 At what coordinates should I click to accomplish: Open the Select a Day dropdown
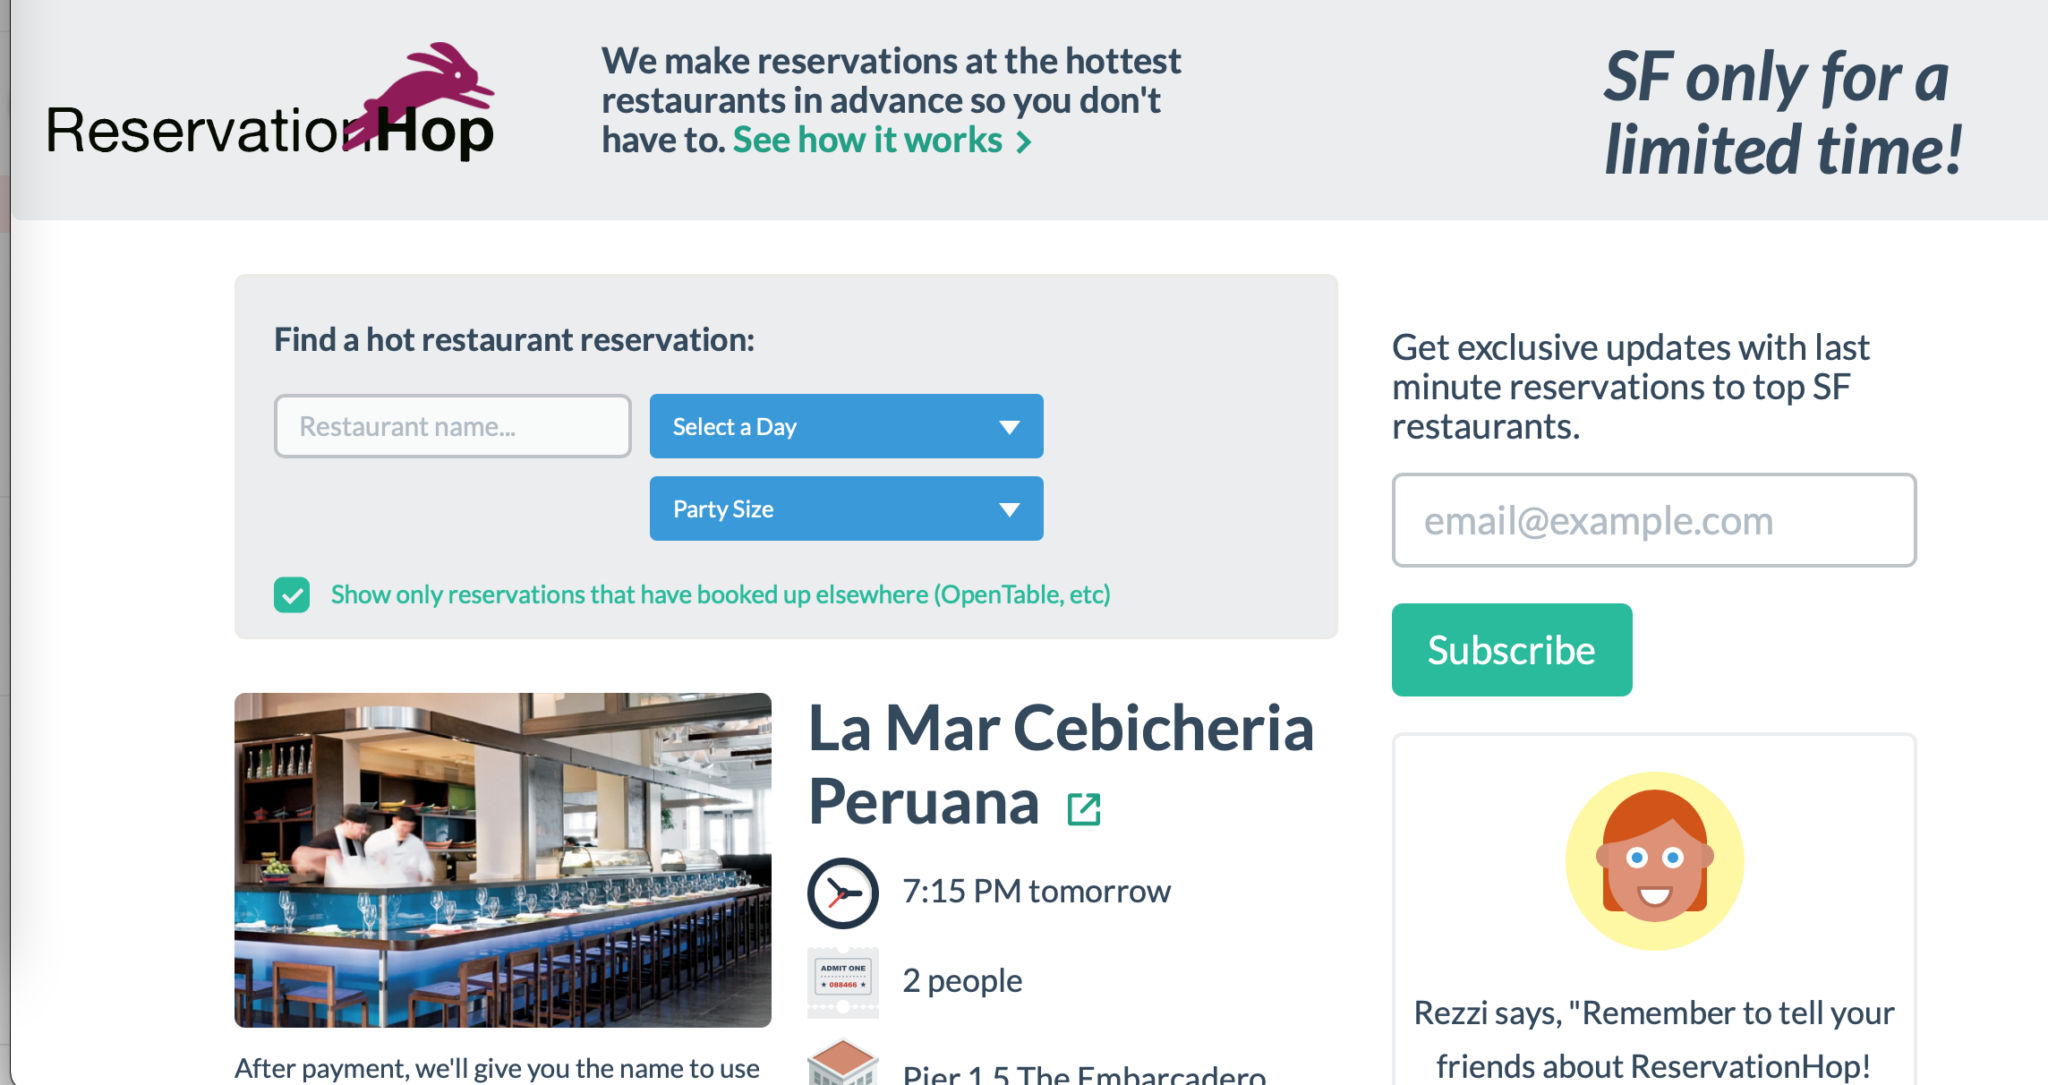click(x=846, y=426)
